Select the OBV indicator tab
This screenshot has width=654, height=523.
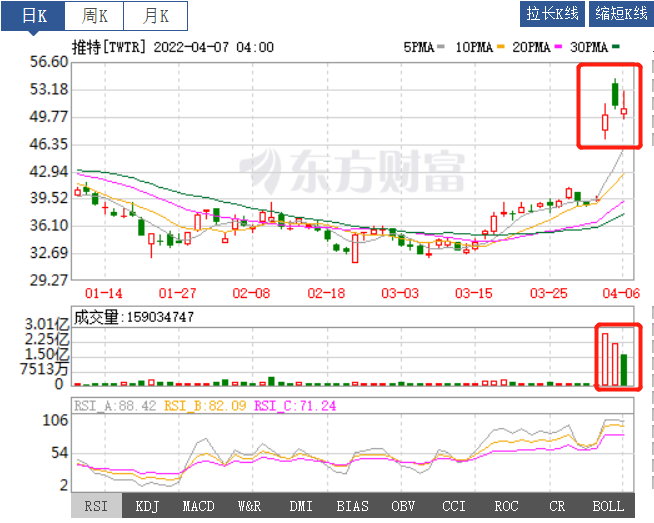403,505
